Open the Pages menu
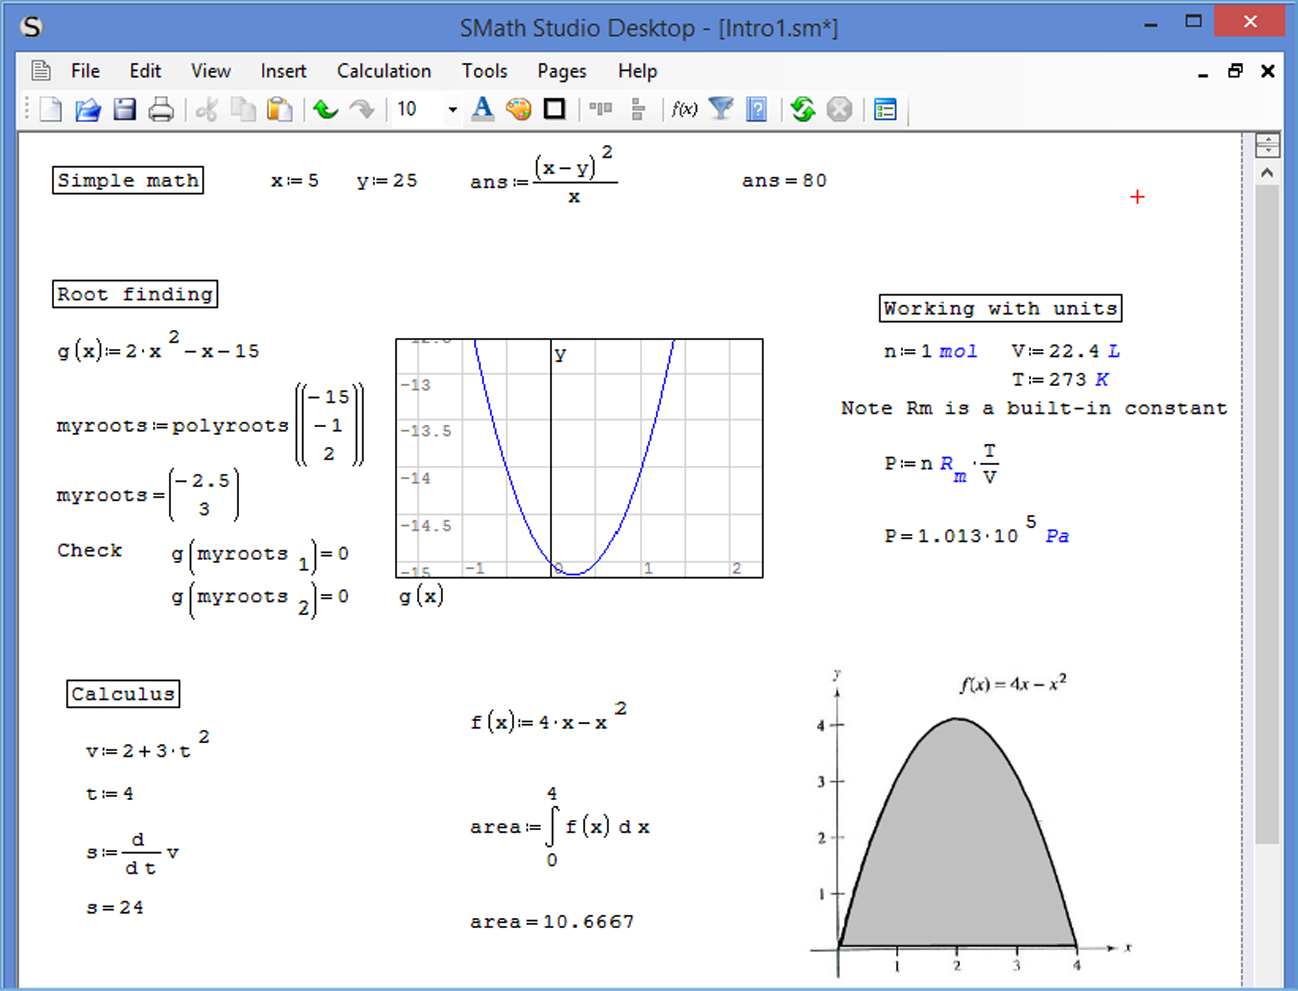Image resolution: width=1298 pixels, height=991 pixels. [562, 71]
